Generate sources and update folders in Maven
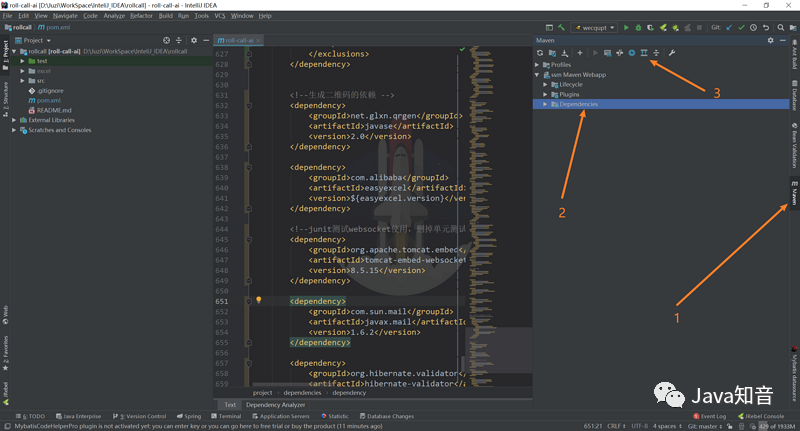 tap(552, 53)
